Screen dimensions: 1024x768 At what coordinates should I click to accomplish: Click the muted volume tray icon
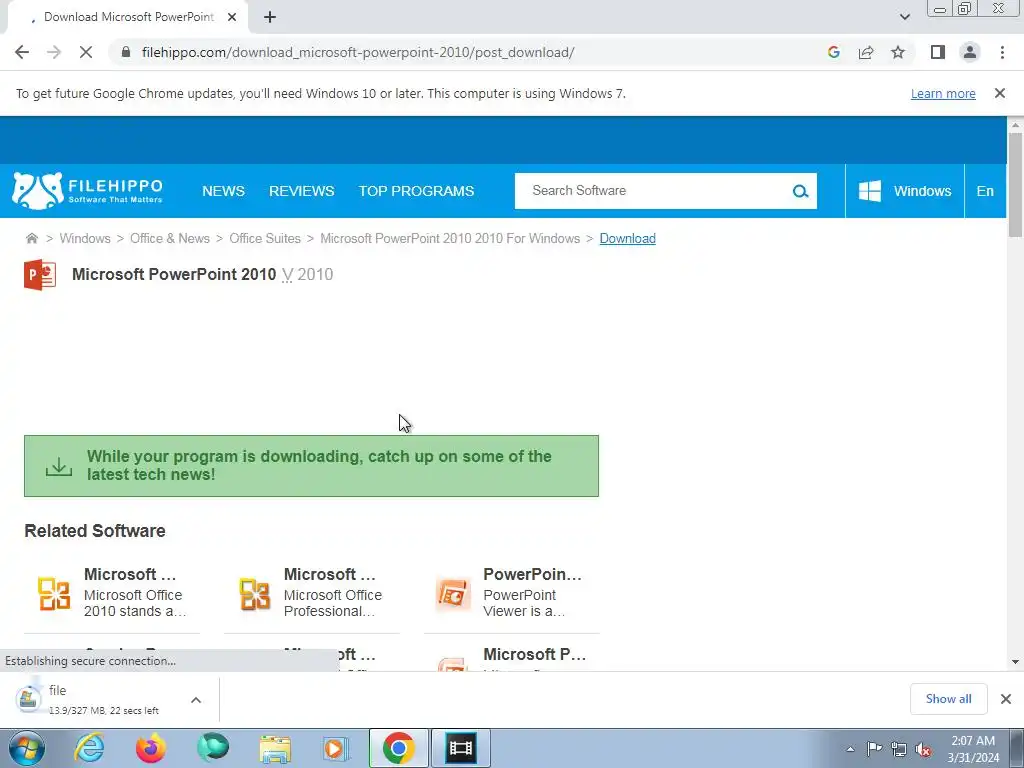click(x=923, y=749)
